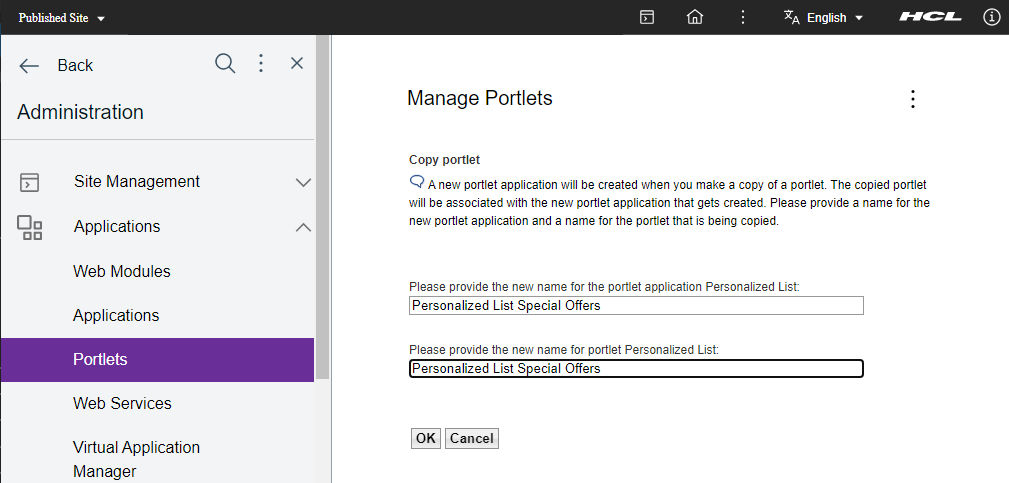Viewport: 1009px width, 483px height.
Task: Click the language translate icon
Action: pyautogui.click(x=791, y=17)
